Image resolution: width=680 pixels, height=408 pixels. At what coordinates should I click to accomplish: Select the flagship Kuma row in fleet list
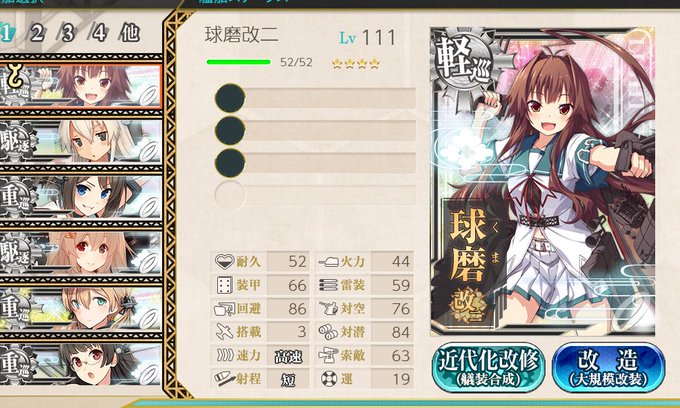click(x=81, y=85)
